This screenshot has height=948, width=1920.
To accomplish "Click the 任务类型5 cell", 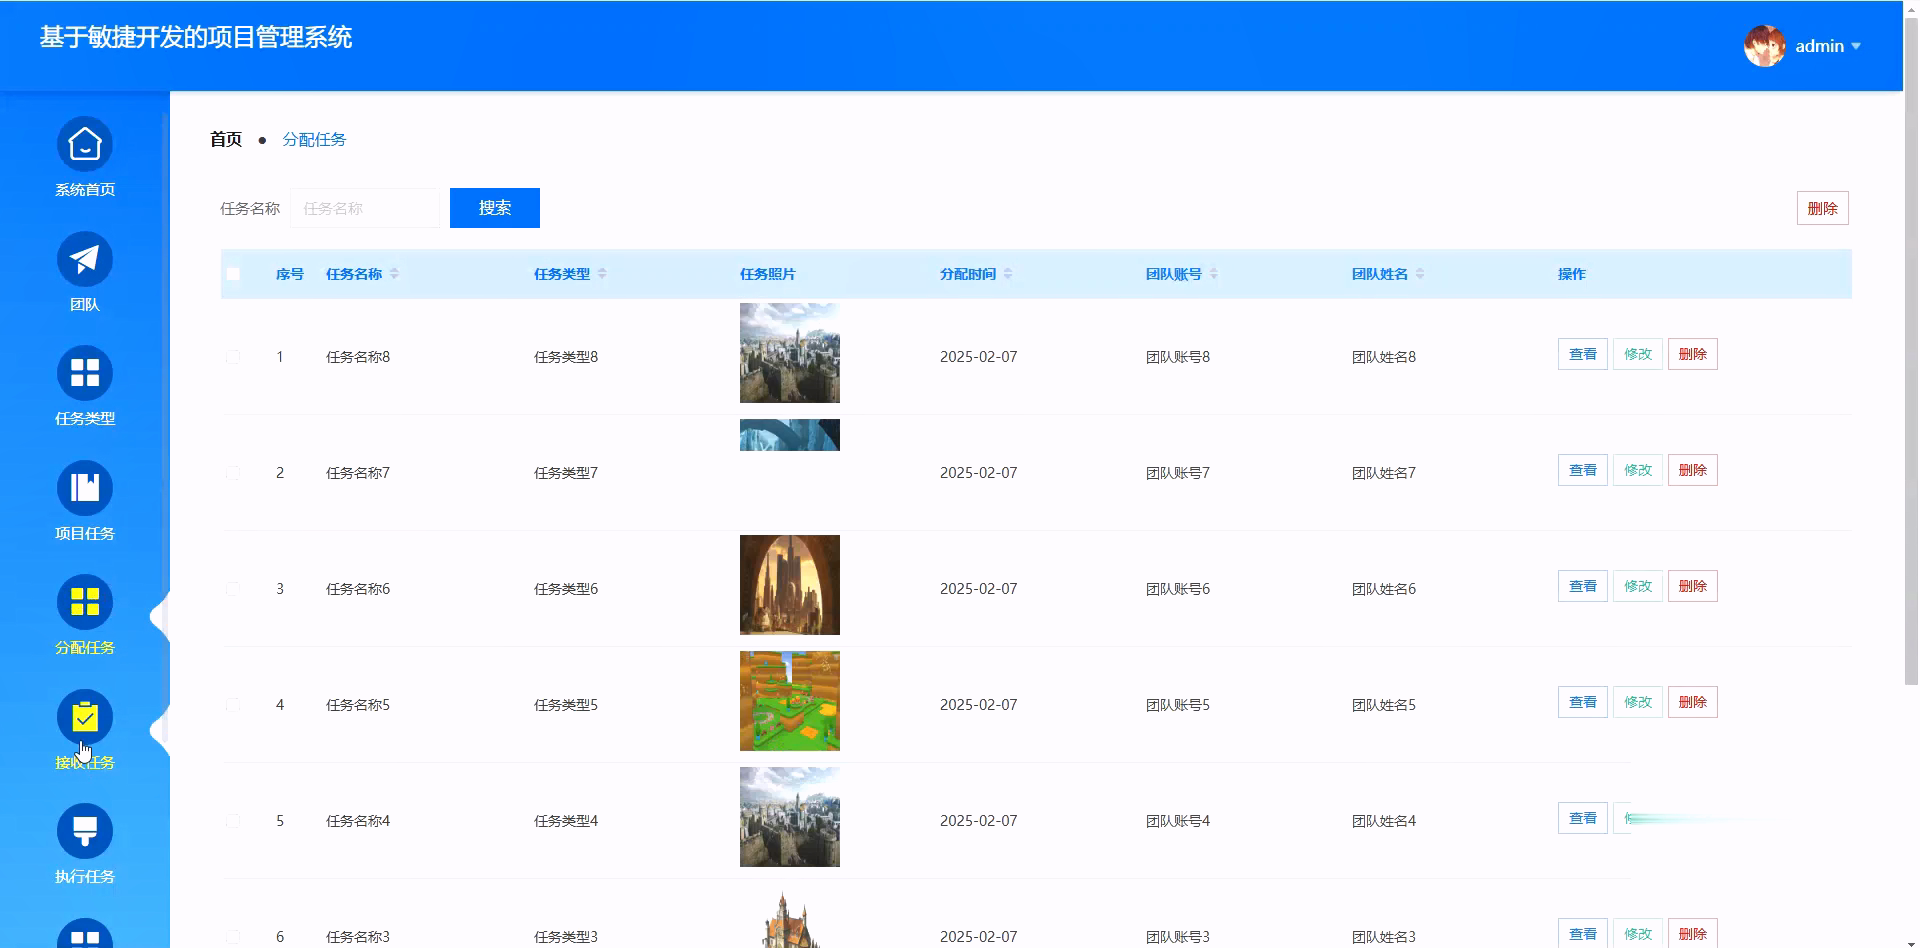I will (566, 705).
